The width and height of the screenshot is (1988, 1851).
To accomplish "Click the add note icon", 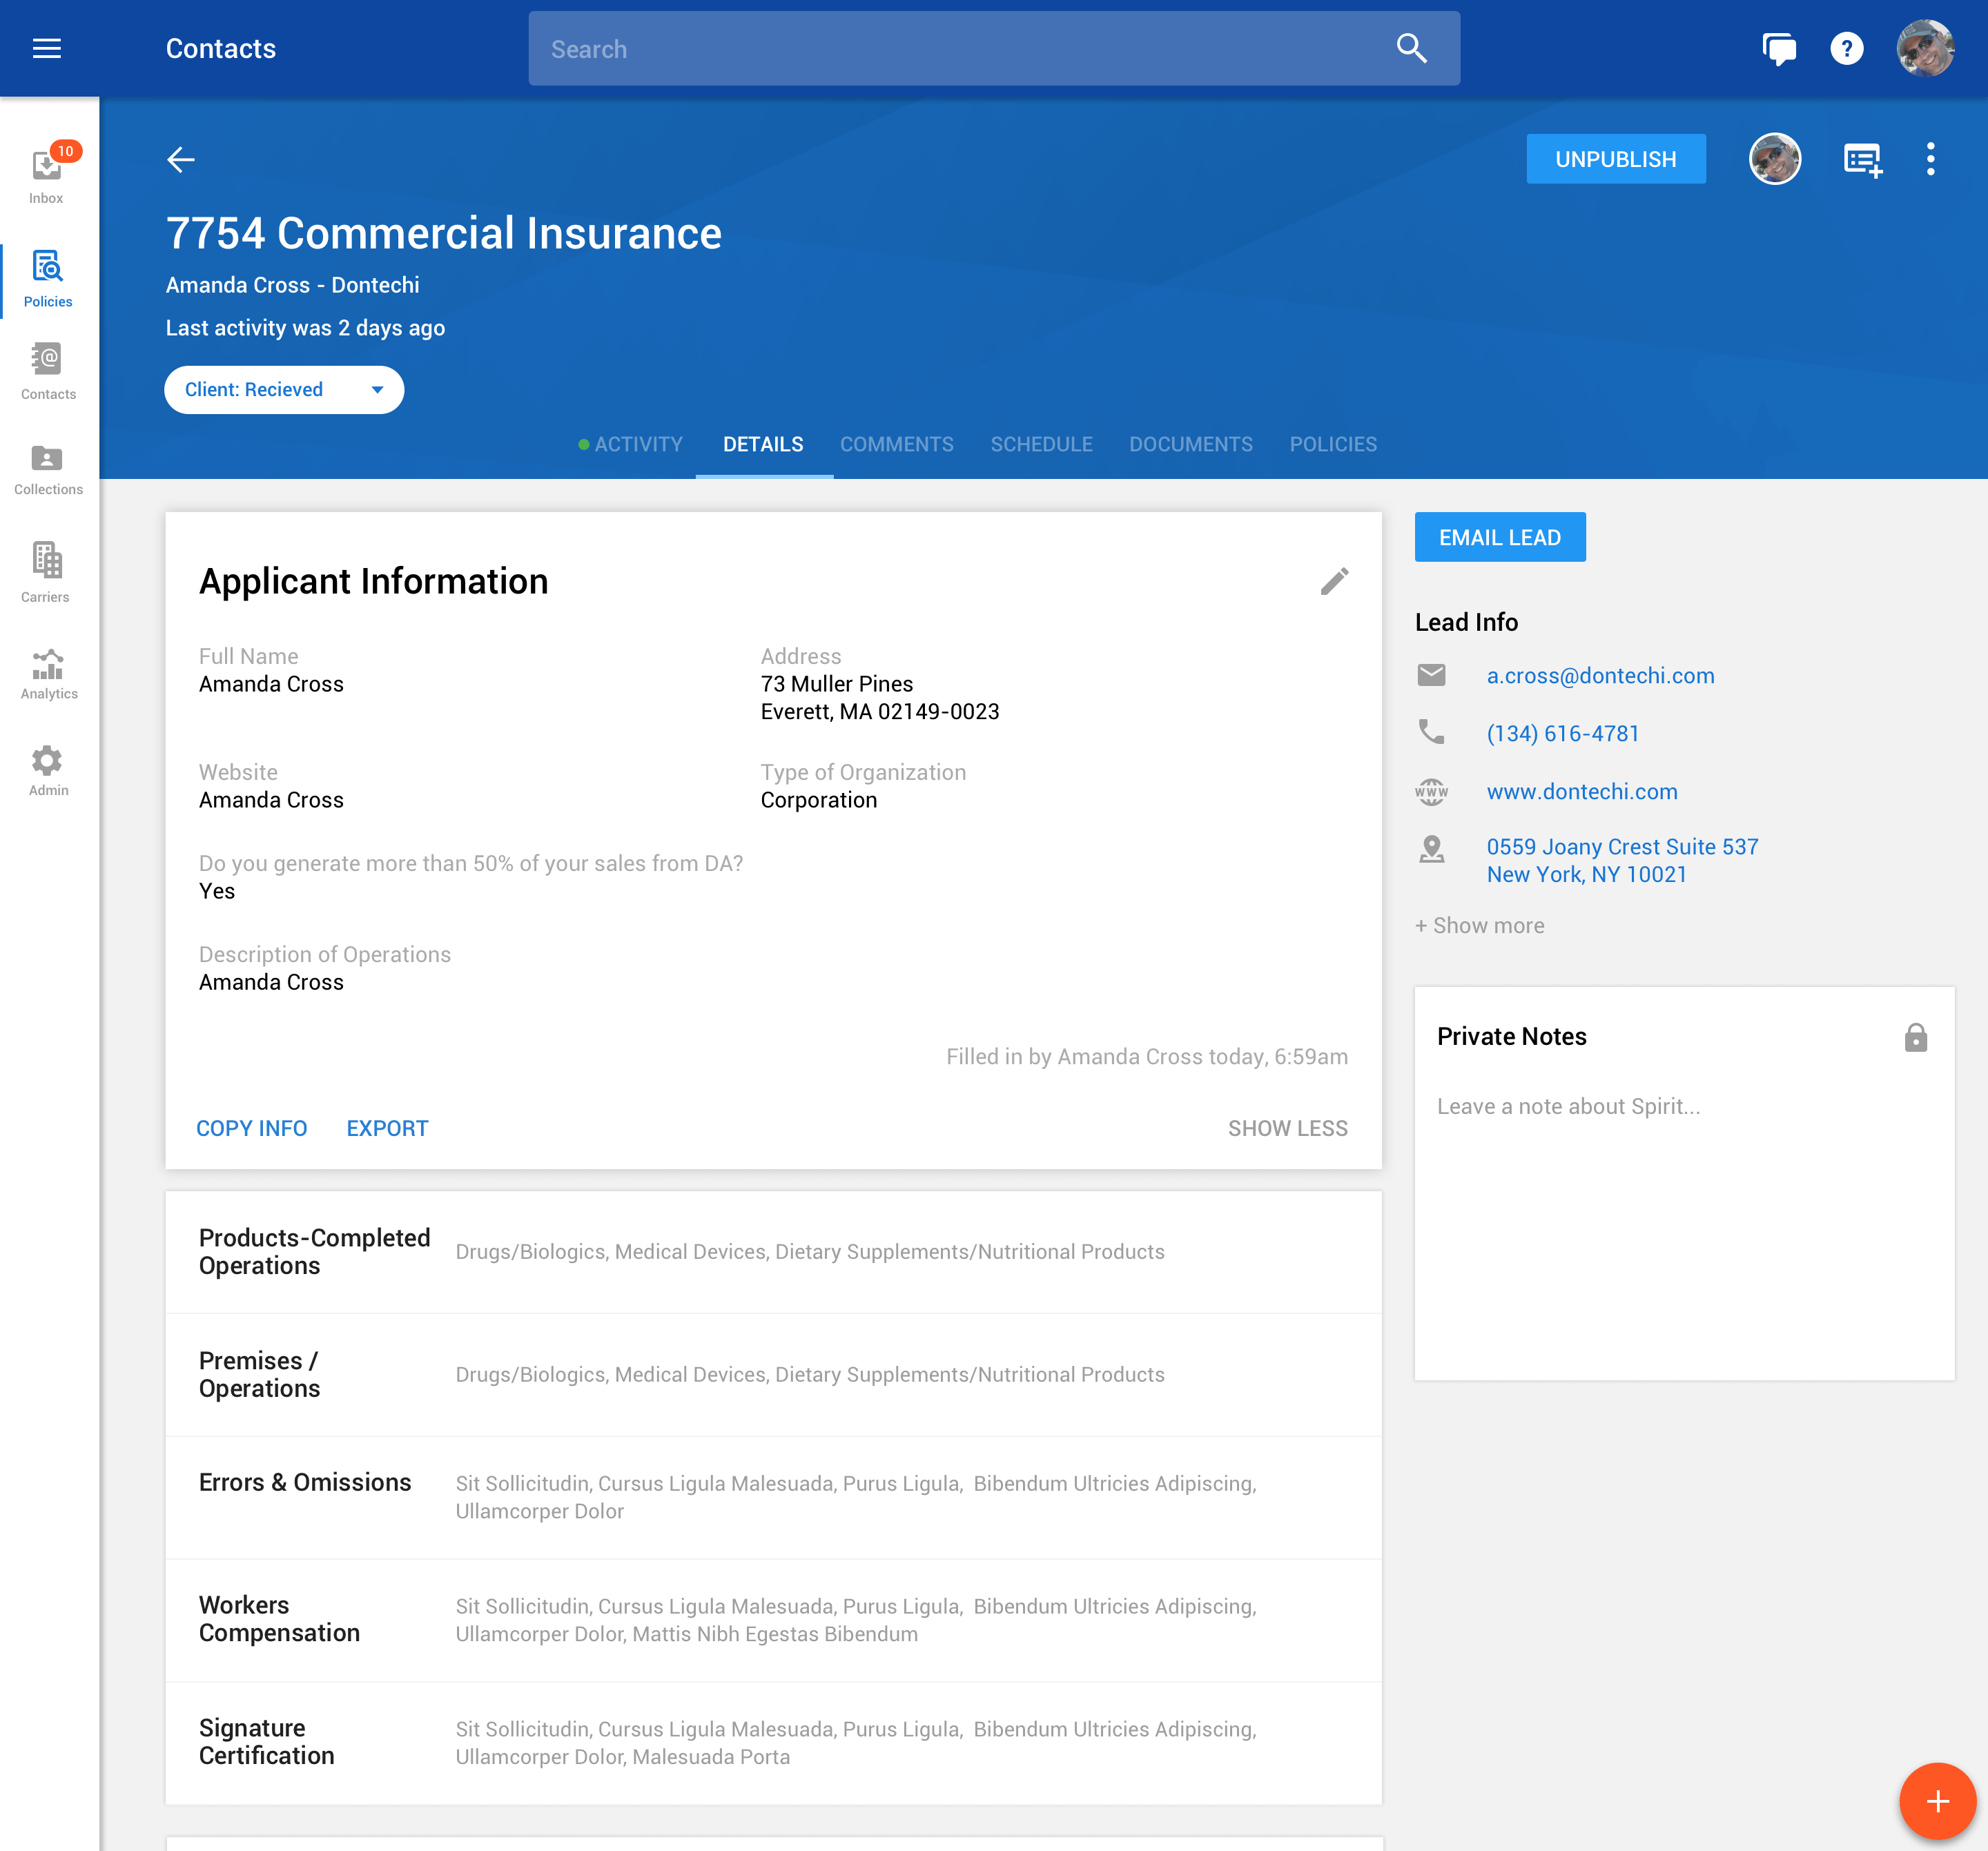I will 1862,159.
